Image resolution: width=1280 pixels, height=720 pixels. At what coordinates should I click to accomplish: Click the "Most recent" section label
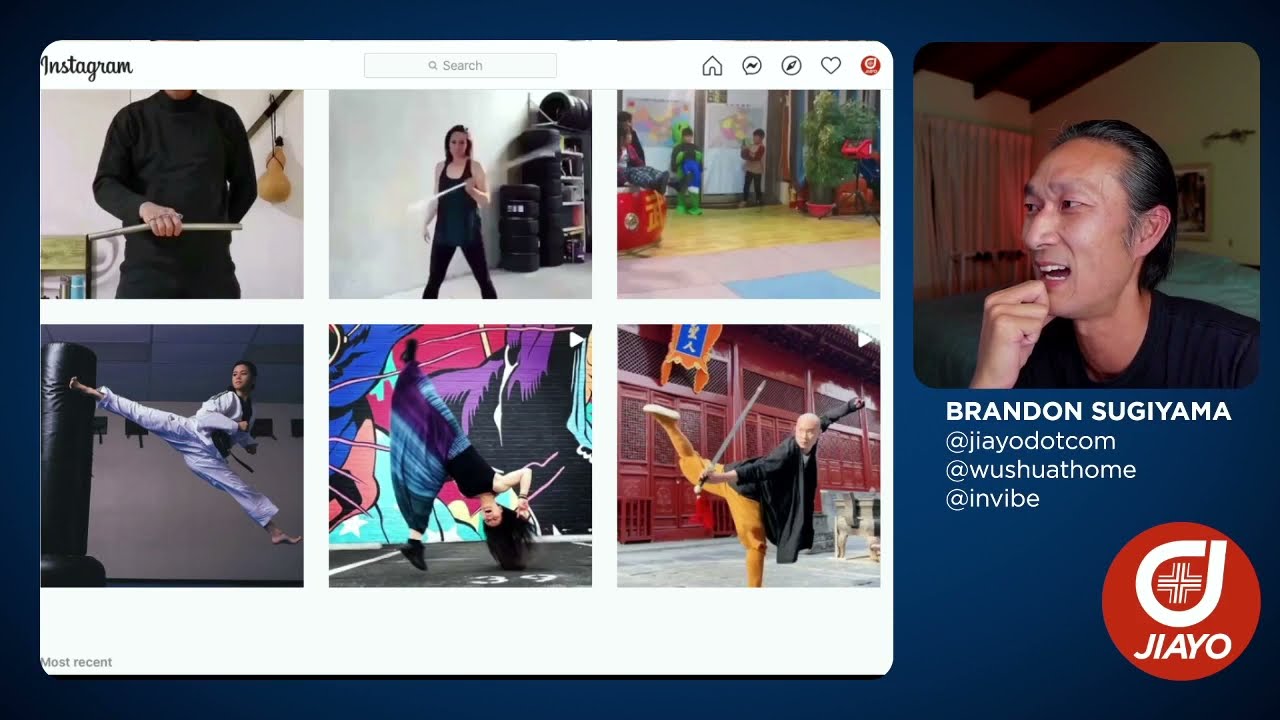(76, 662)
